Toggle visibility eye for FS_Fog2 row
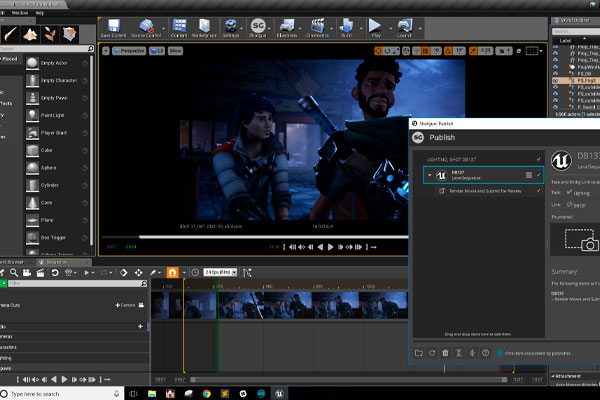This screenshot has height=400, width=600. [556, 80]
